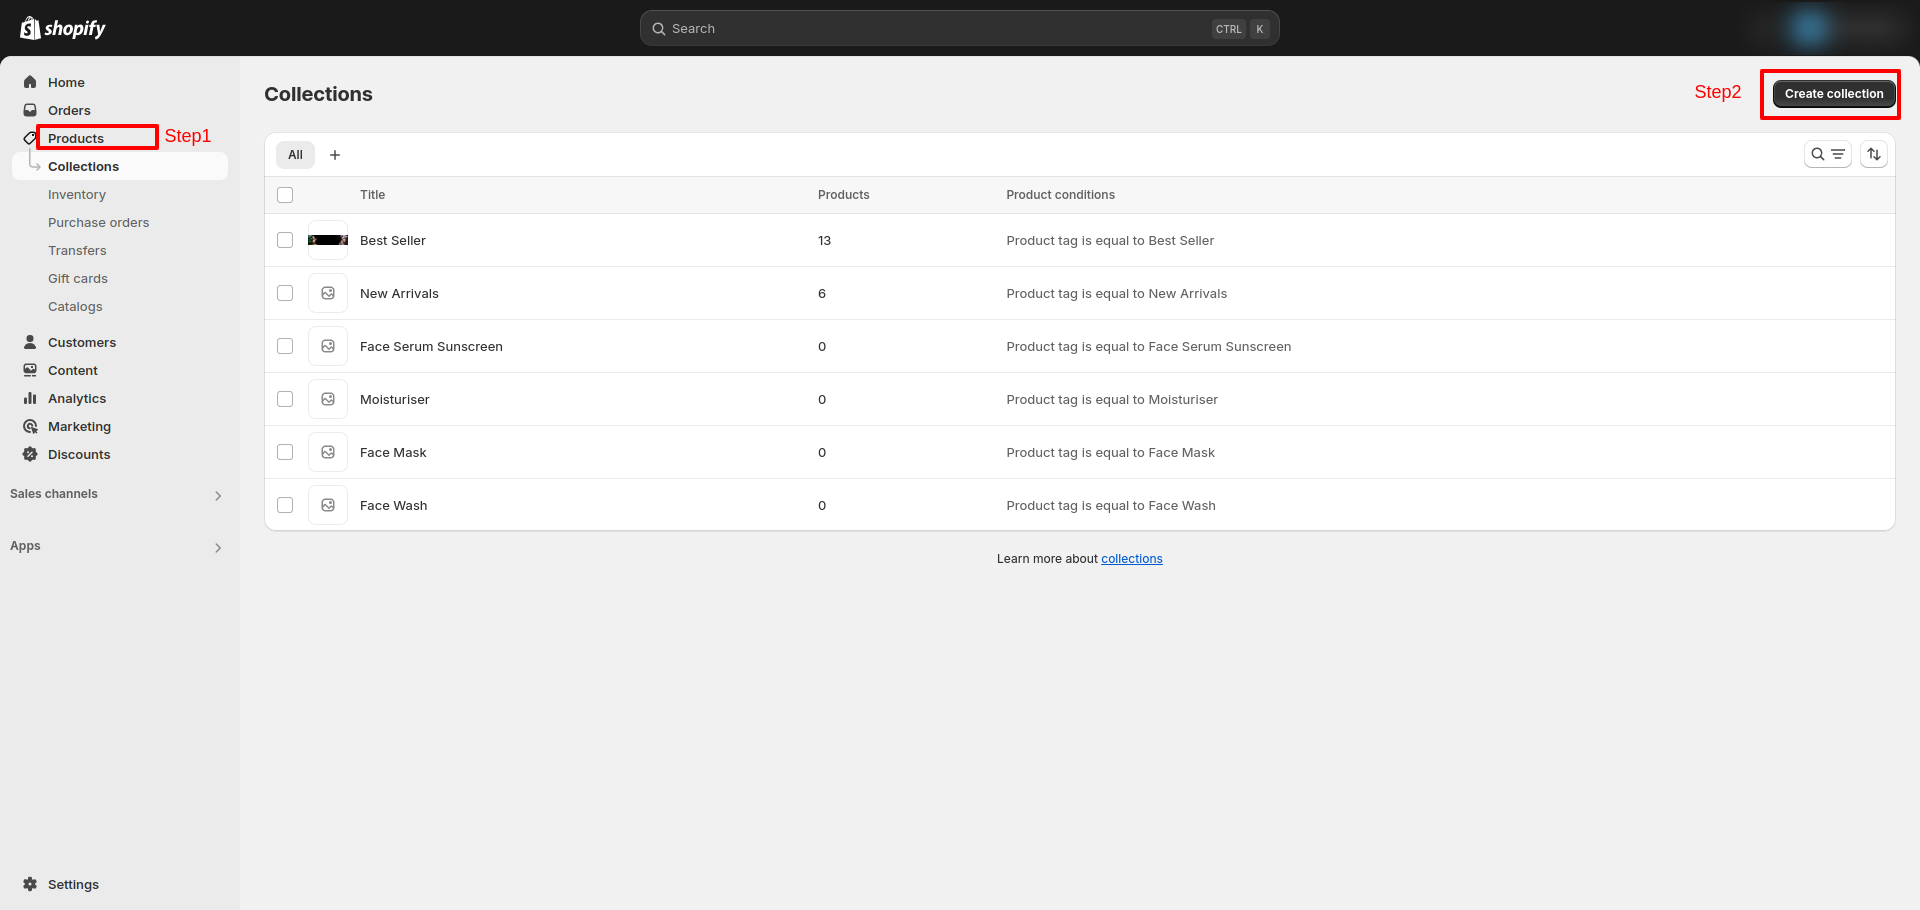This screenshot has width=1920, height=910.
Task: Click the Analytics bar chart icon
Action: pyautogui.click(x=30, y=398)
